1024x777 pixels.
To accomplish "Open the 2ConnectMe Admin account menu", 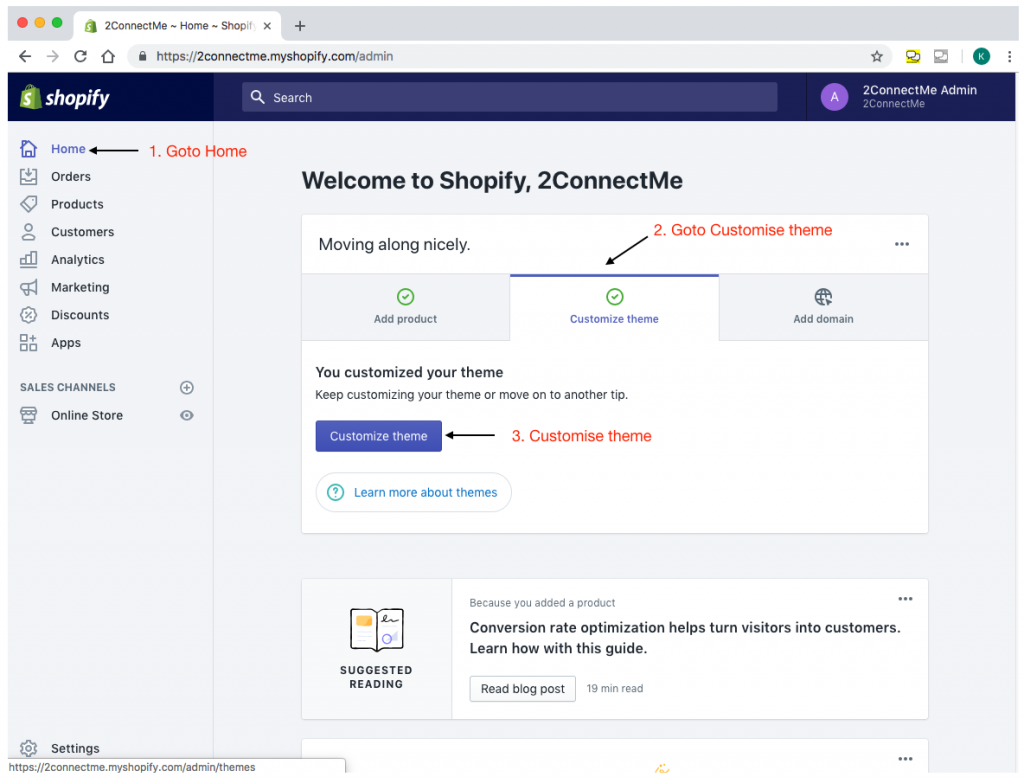I will click(911, 97).
